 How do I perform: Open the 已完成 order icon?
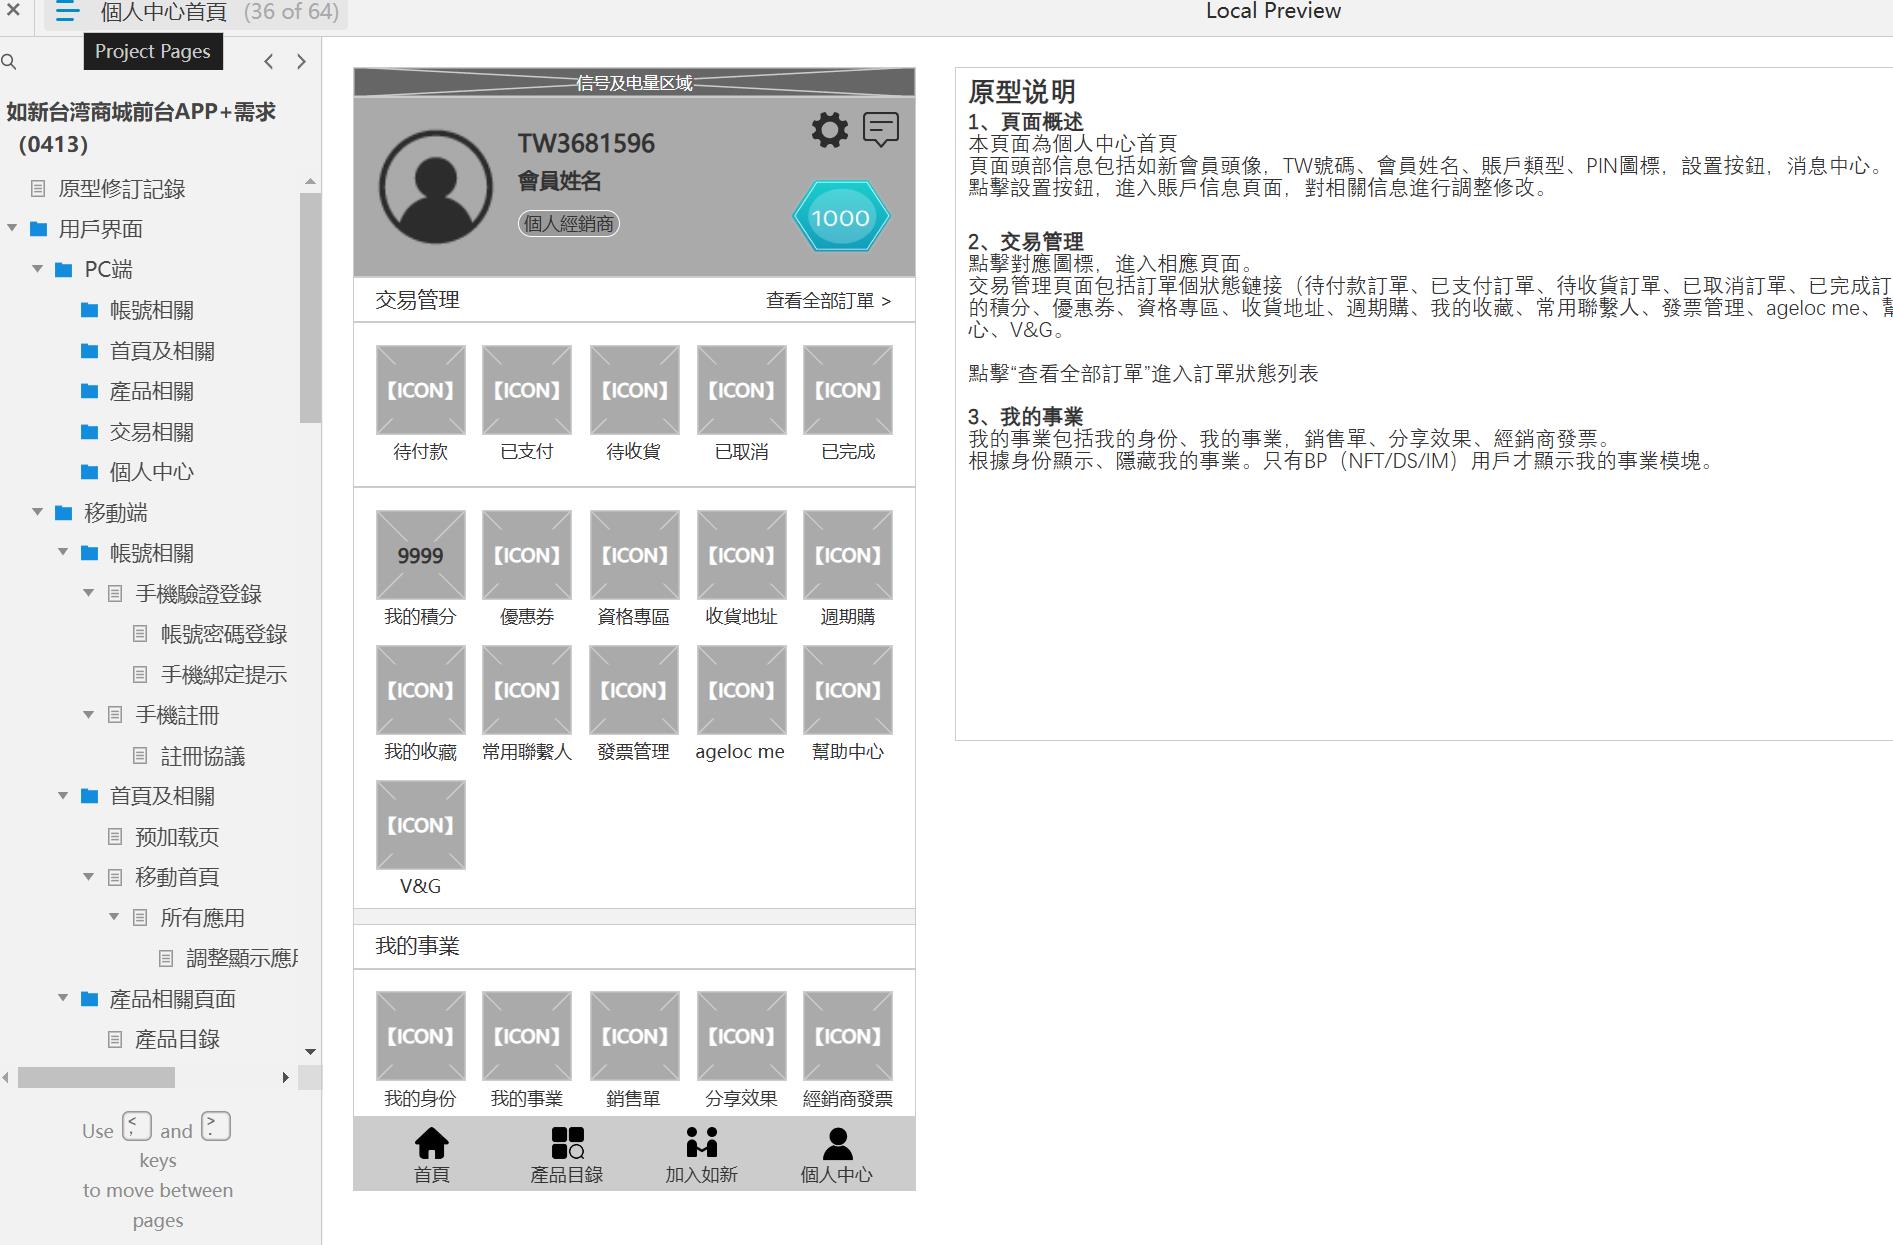848,390
